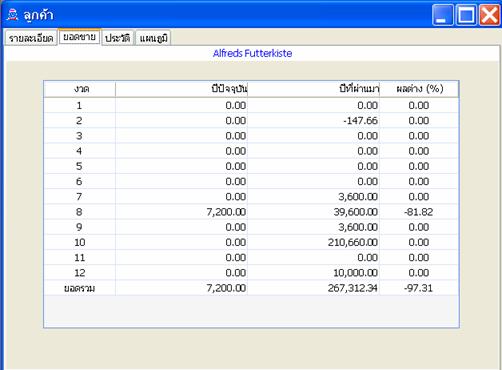
Task: Select the 267,312.34 total cell
Action: click(x=313, y=288)
